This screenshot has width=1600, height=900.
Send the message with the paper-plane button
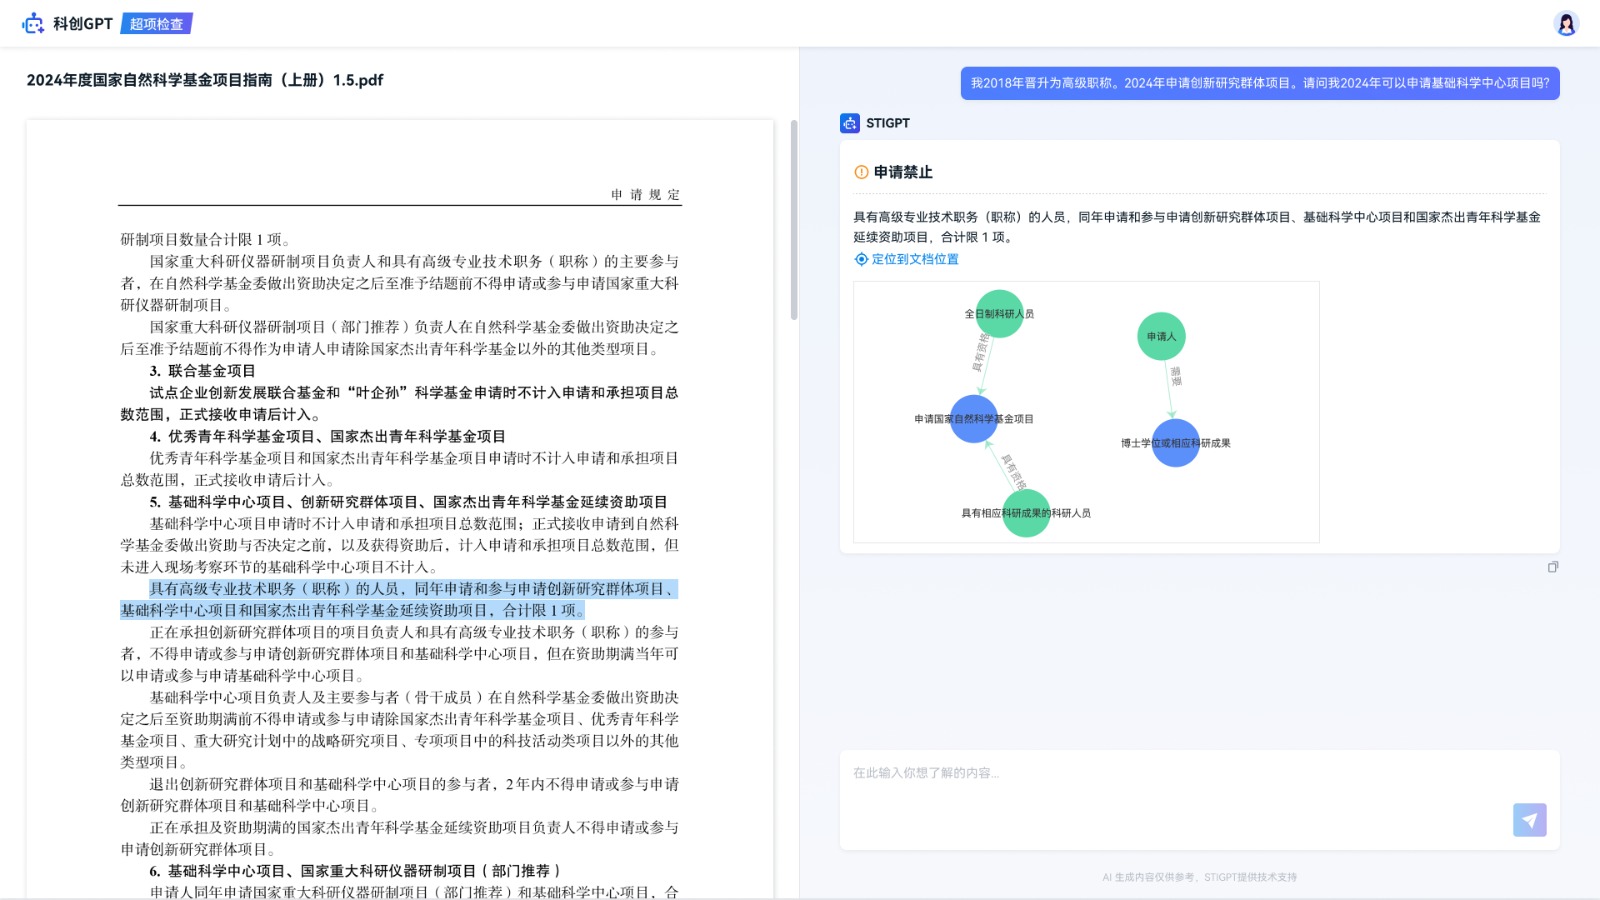tap(1529, 820)
